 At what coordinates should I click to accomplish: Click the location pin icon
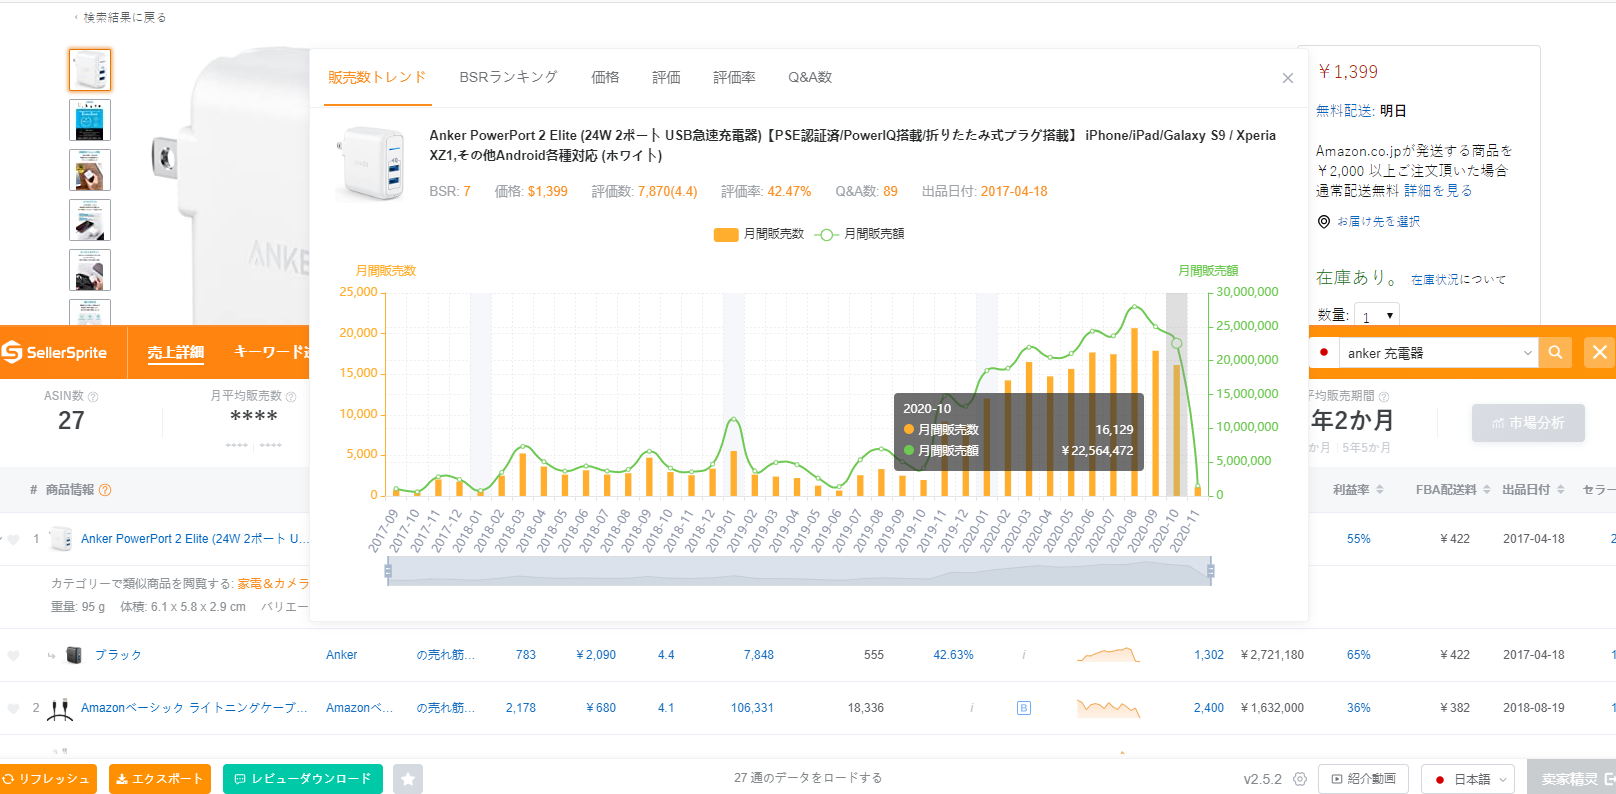click(1324, 222)
